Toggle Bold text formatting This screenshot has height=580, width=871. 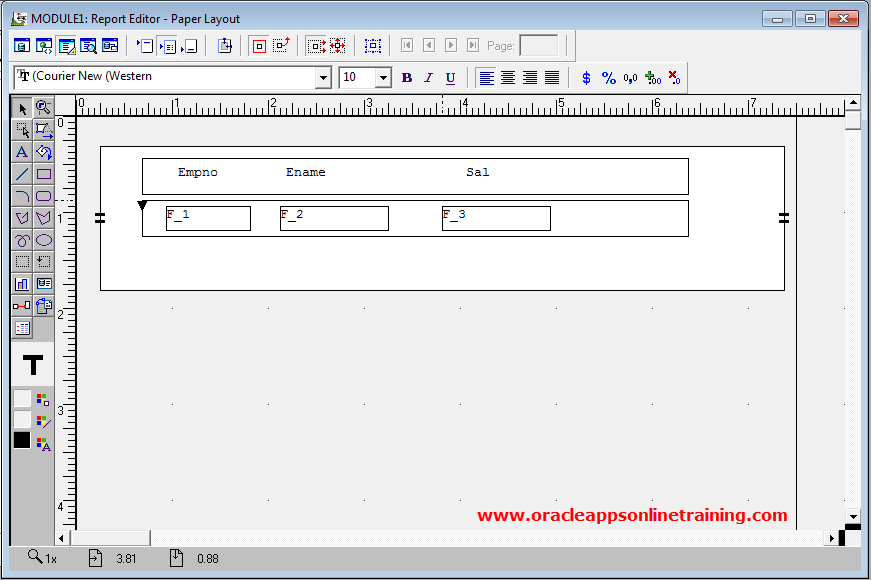(407, 78)
